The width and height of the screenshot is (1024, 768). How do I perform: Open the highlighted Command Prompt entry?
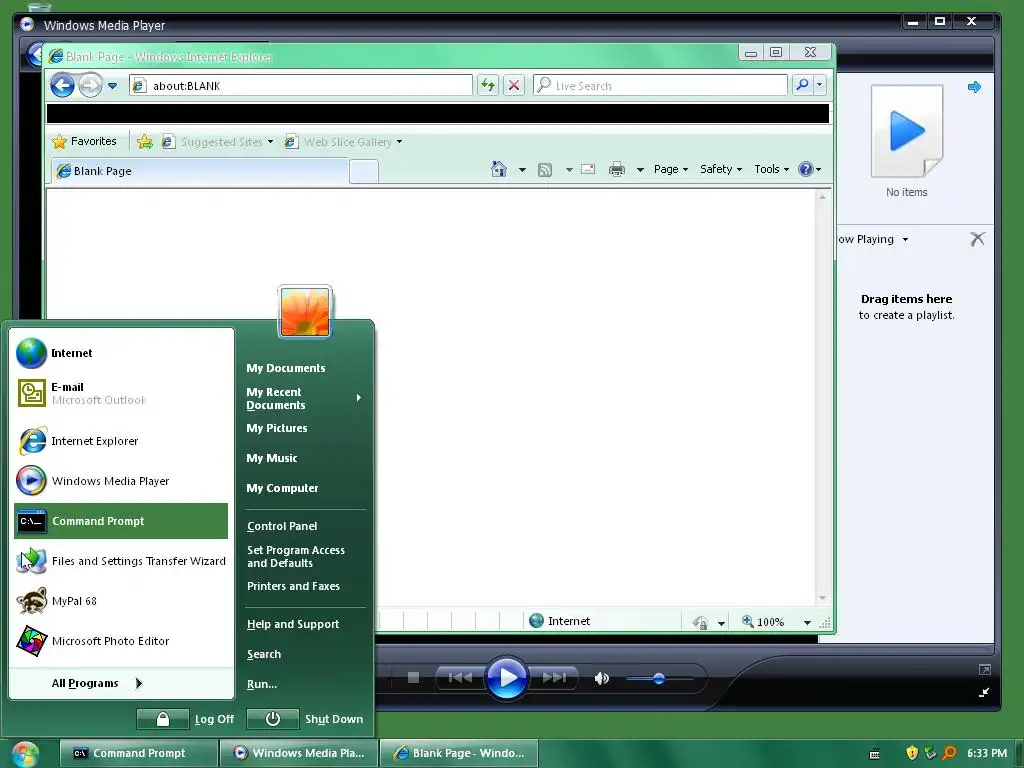pyautogui.click(x=121, y=521)
